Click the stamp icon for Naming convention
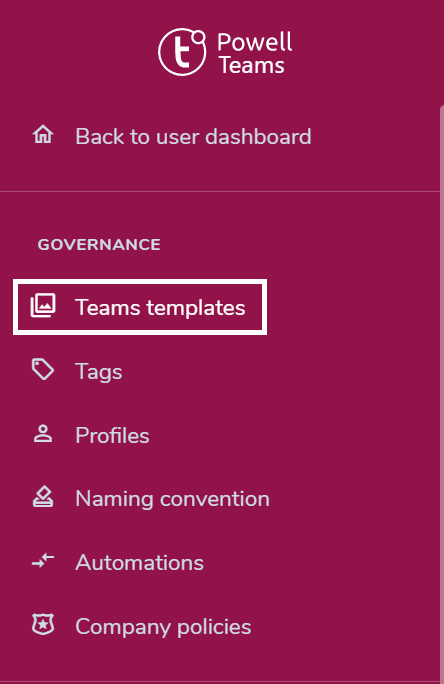444x684 pixels. [x=43, y=497]
